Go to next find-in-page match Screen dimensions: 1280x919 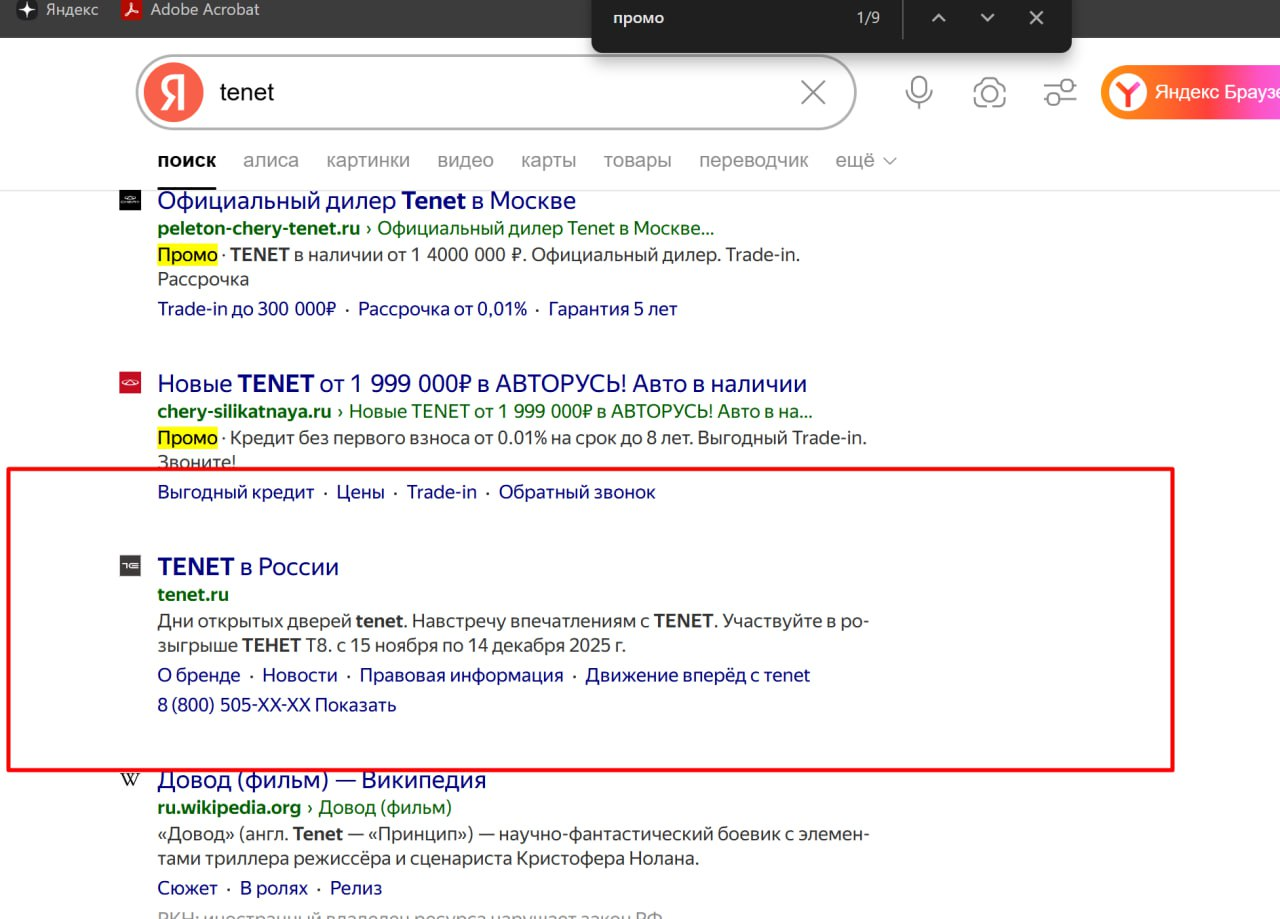pyautogui.click(x=987, y=18)
